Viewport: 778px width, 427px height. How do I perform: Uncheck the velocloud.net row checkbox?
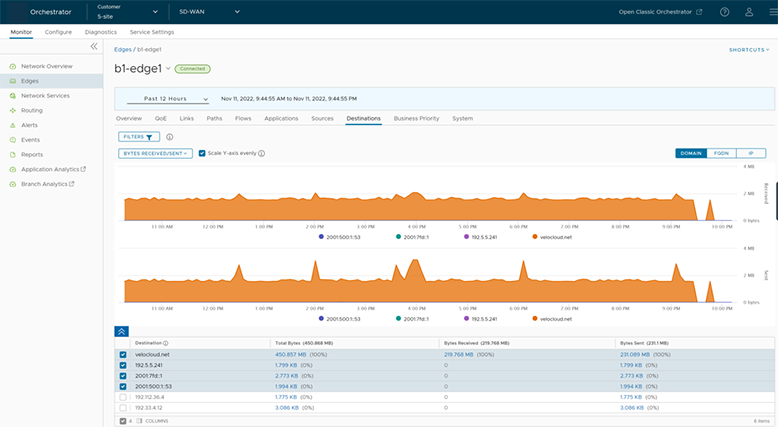123,354
